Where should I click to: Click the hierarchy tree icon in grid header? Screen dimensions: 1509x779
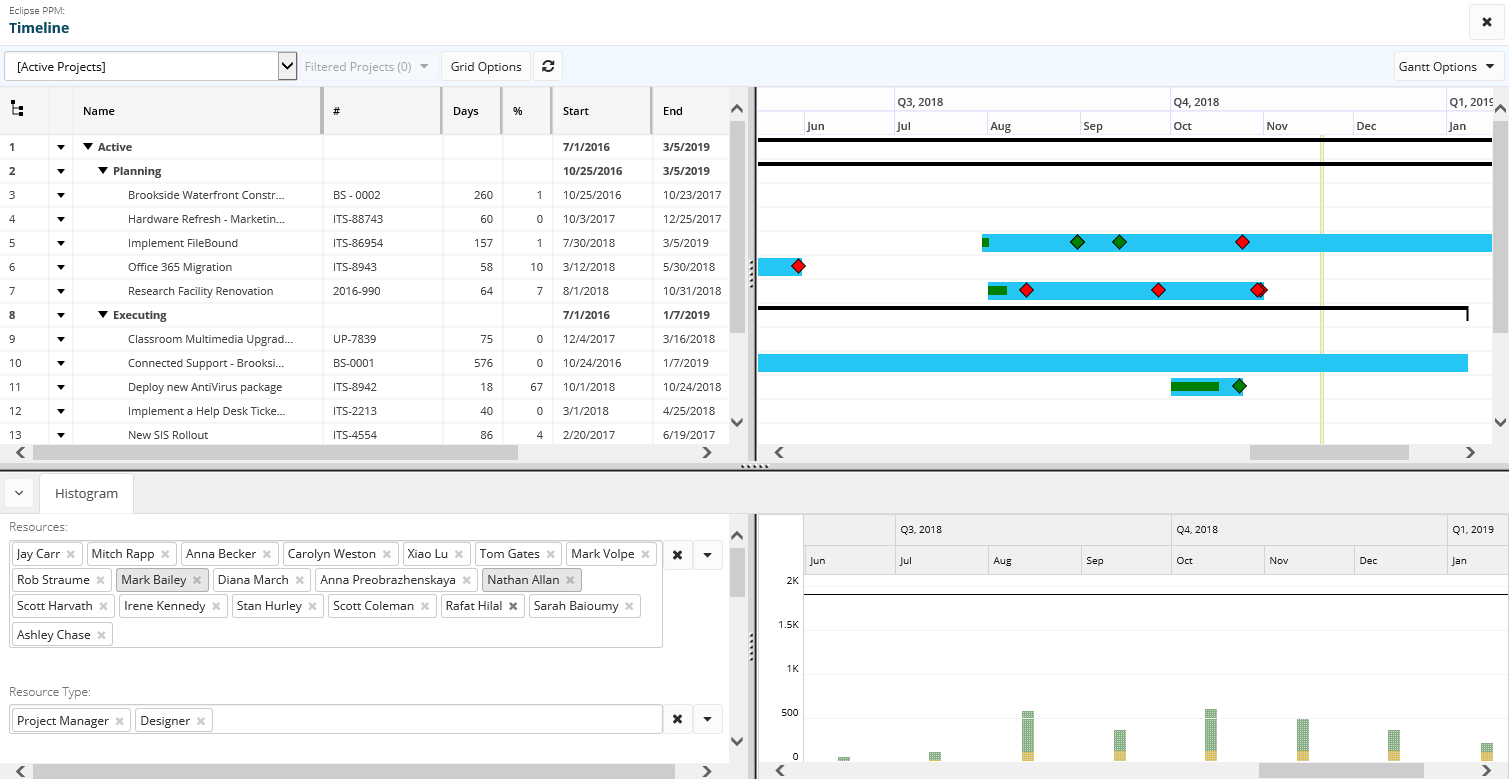tap(17, 110)
